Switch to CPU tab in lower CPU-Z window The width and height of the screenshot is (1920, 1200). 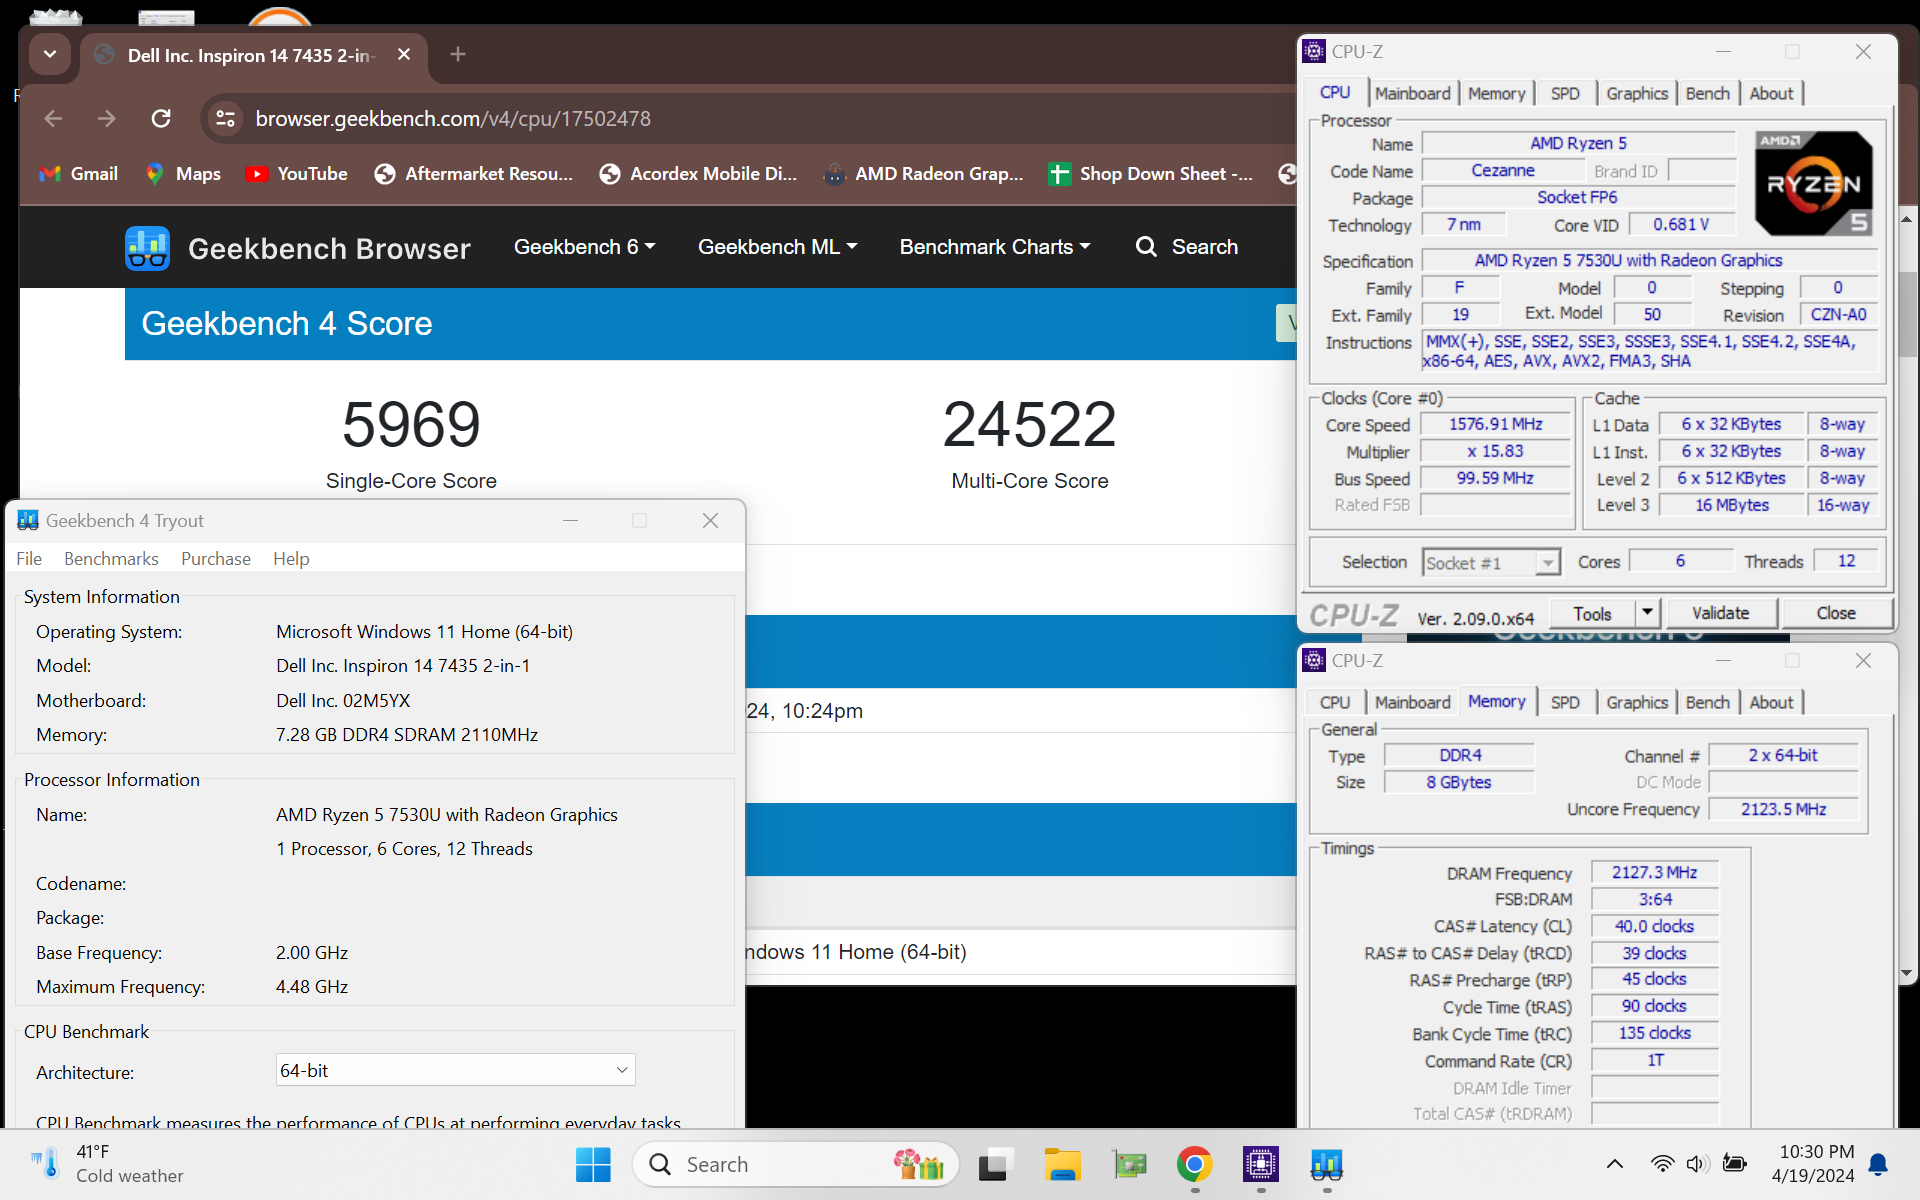[x=1334, y=702]
